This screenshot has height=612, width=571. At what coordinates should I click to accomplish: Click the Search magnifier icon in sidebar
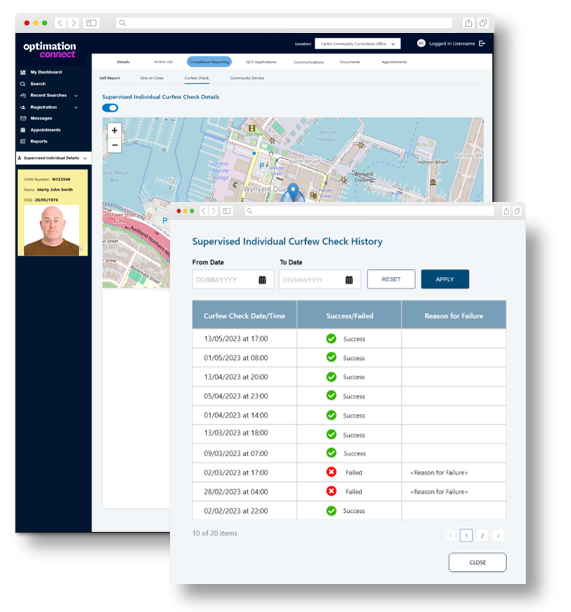click(23, 84)
